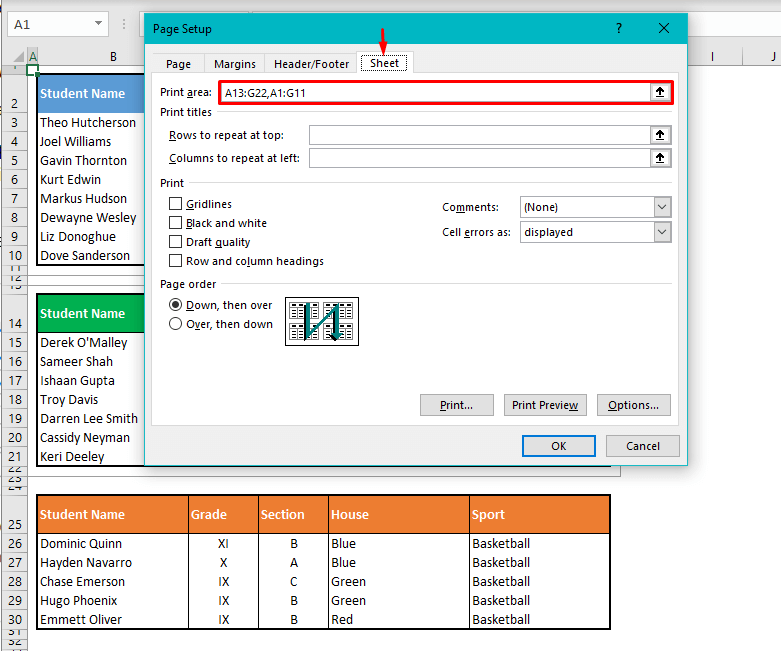This screenshot has width=781, height=651.
Task: Select cell containing Troy Davis
Action: pyautogui.click(x=91, y=399)
